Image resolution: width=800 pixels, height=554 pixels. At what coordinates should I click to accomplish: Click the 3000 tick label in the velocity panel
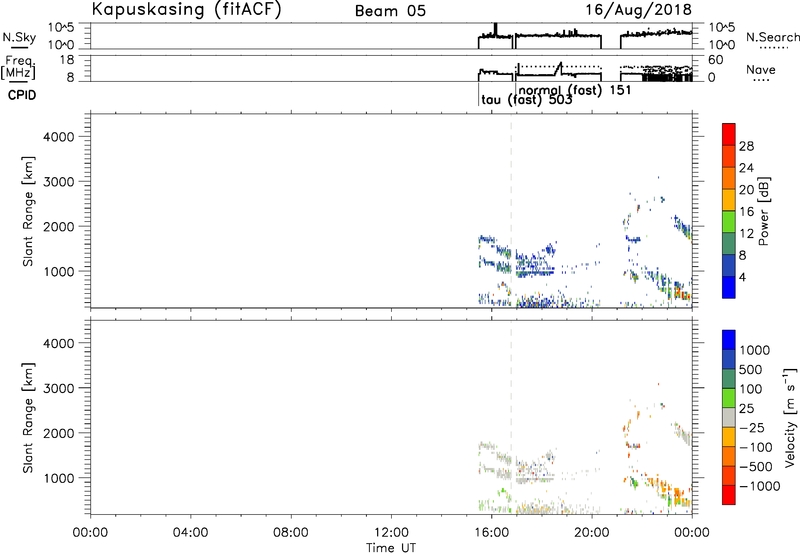(58, 388)
